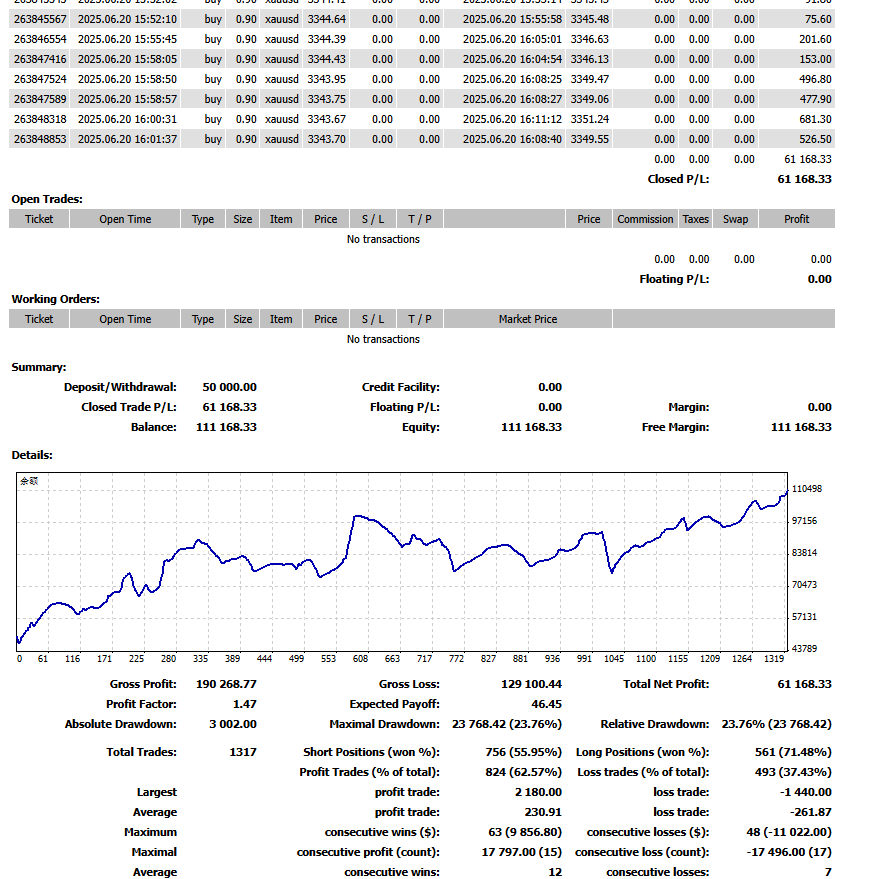Click the Taxes column header

coord(696,219)
